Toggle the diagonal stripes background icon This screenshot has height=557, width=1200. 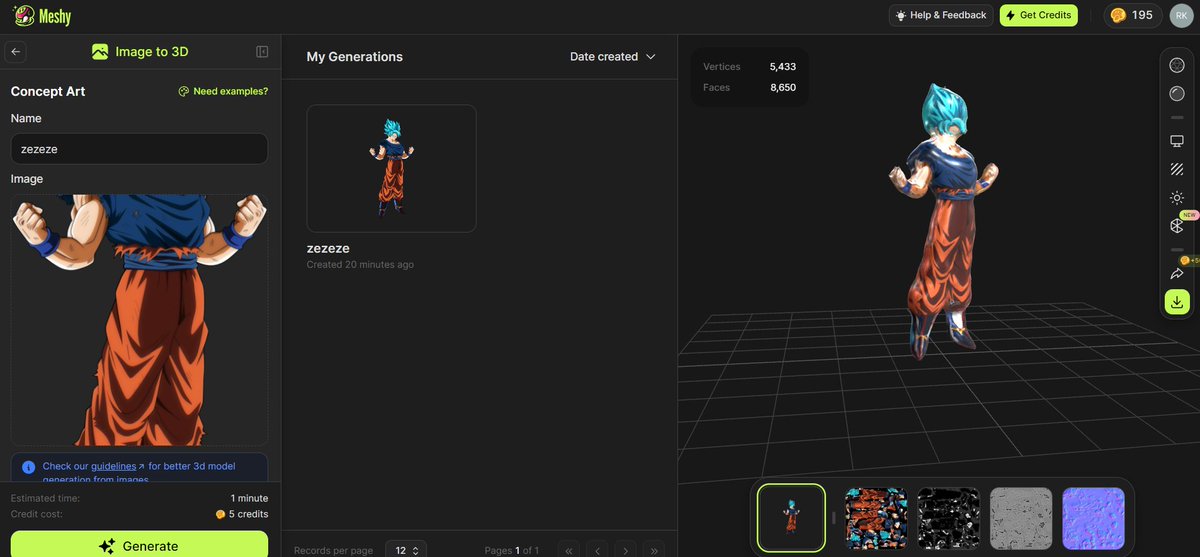[1177, 169]
